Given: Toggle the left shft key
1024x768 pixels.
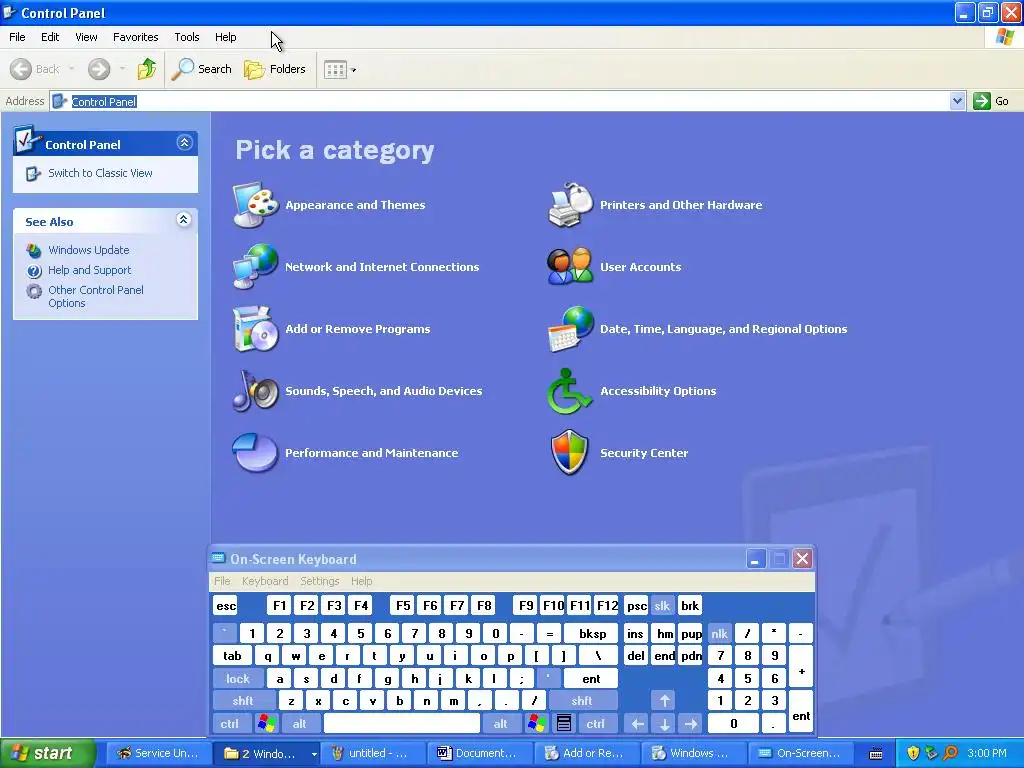Looking at the screenshot, I should pyautogui.click(x=244, y=701).
